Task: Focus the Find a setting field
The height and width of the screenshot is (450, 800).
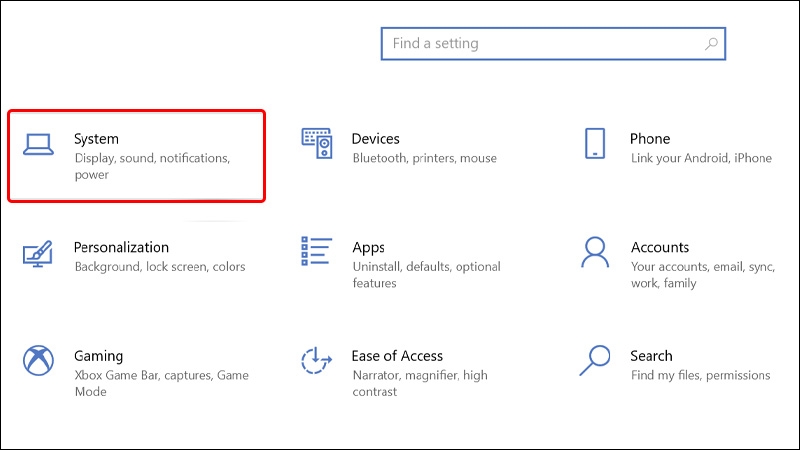Action: click(553, 44)
